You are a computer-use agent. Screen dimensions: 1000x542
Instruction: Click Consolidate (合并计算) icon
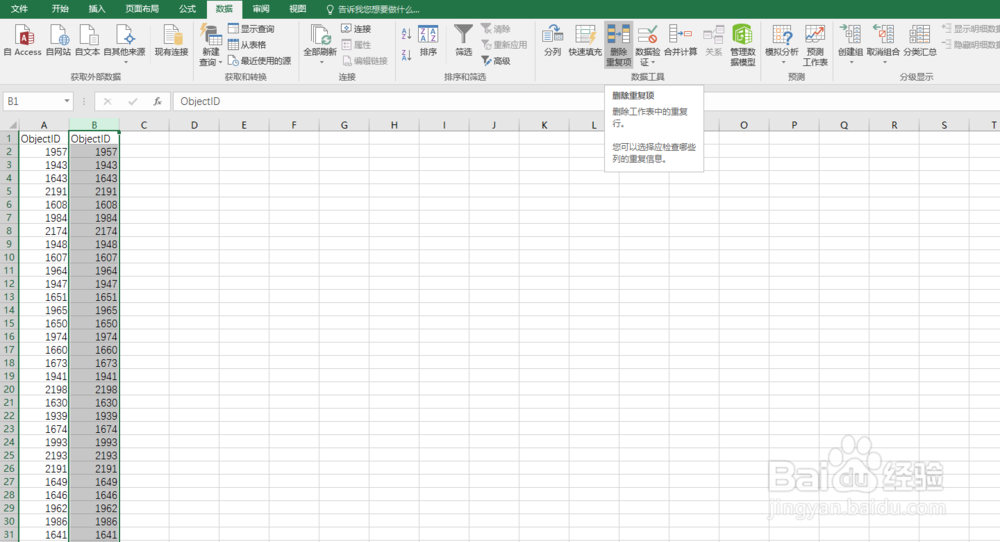680,34
